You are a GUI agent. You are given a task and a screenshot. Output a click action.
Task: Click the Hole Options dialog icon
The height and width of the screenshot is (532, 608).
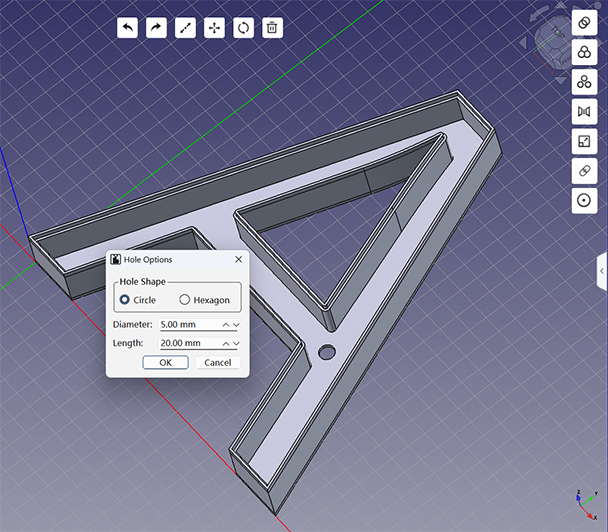click(x=116, y=259)
